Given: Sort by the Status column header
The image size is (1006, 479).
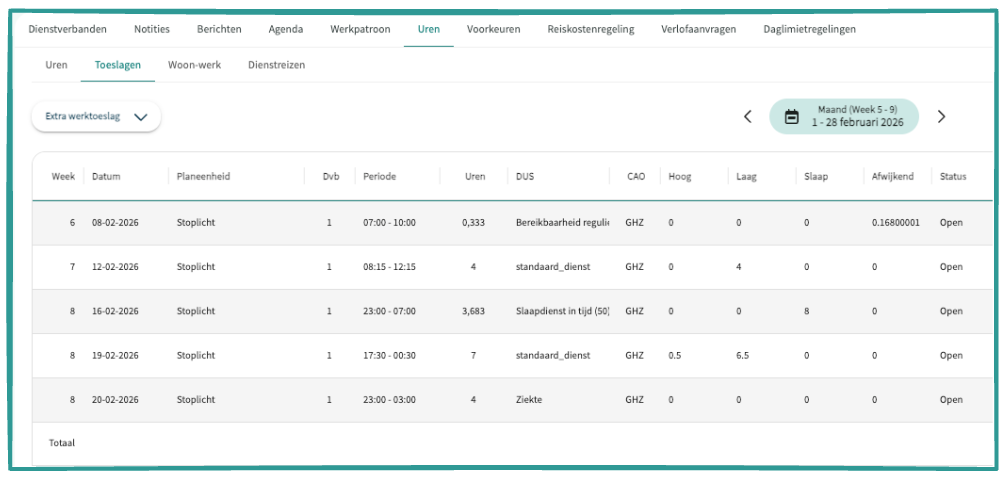Looking at the screenshot, I should 953,177.
